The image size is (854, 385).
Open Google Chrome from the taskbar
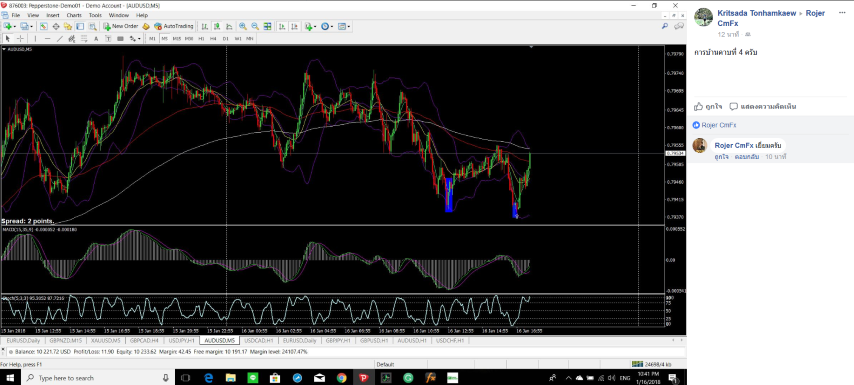point(341,377)
